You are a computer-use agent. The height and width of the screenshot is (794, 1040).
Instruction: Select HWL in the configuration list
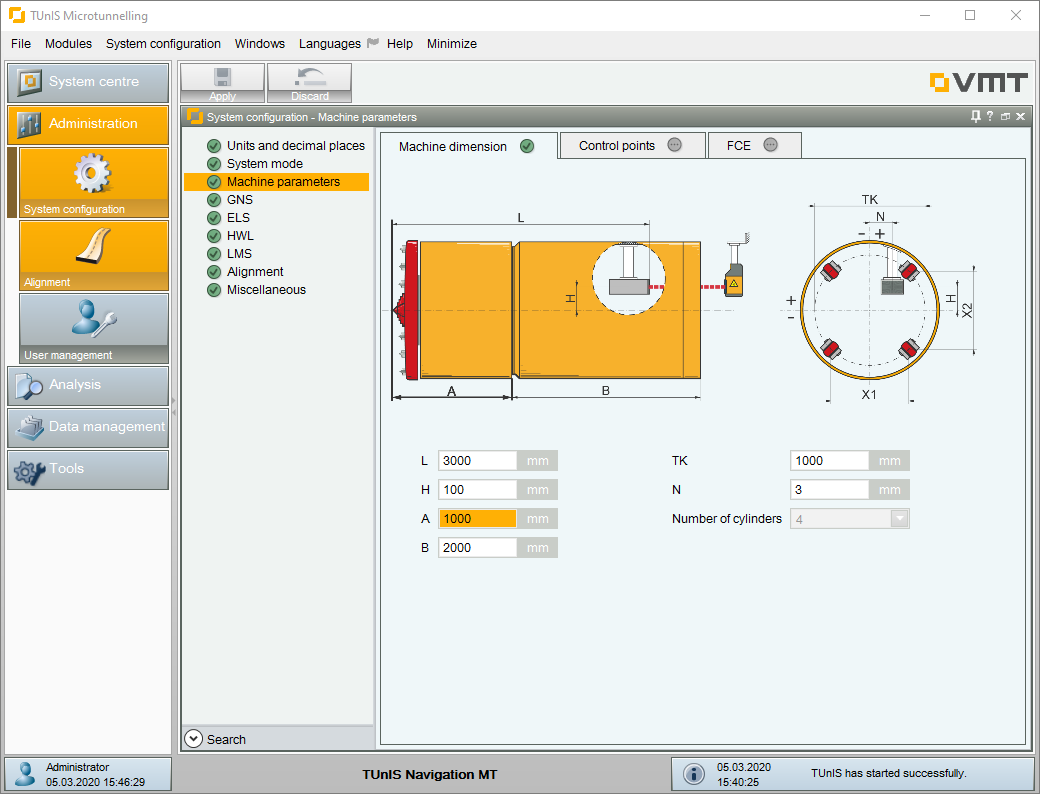click(240, 235)
